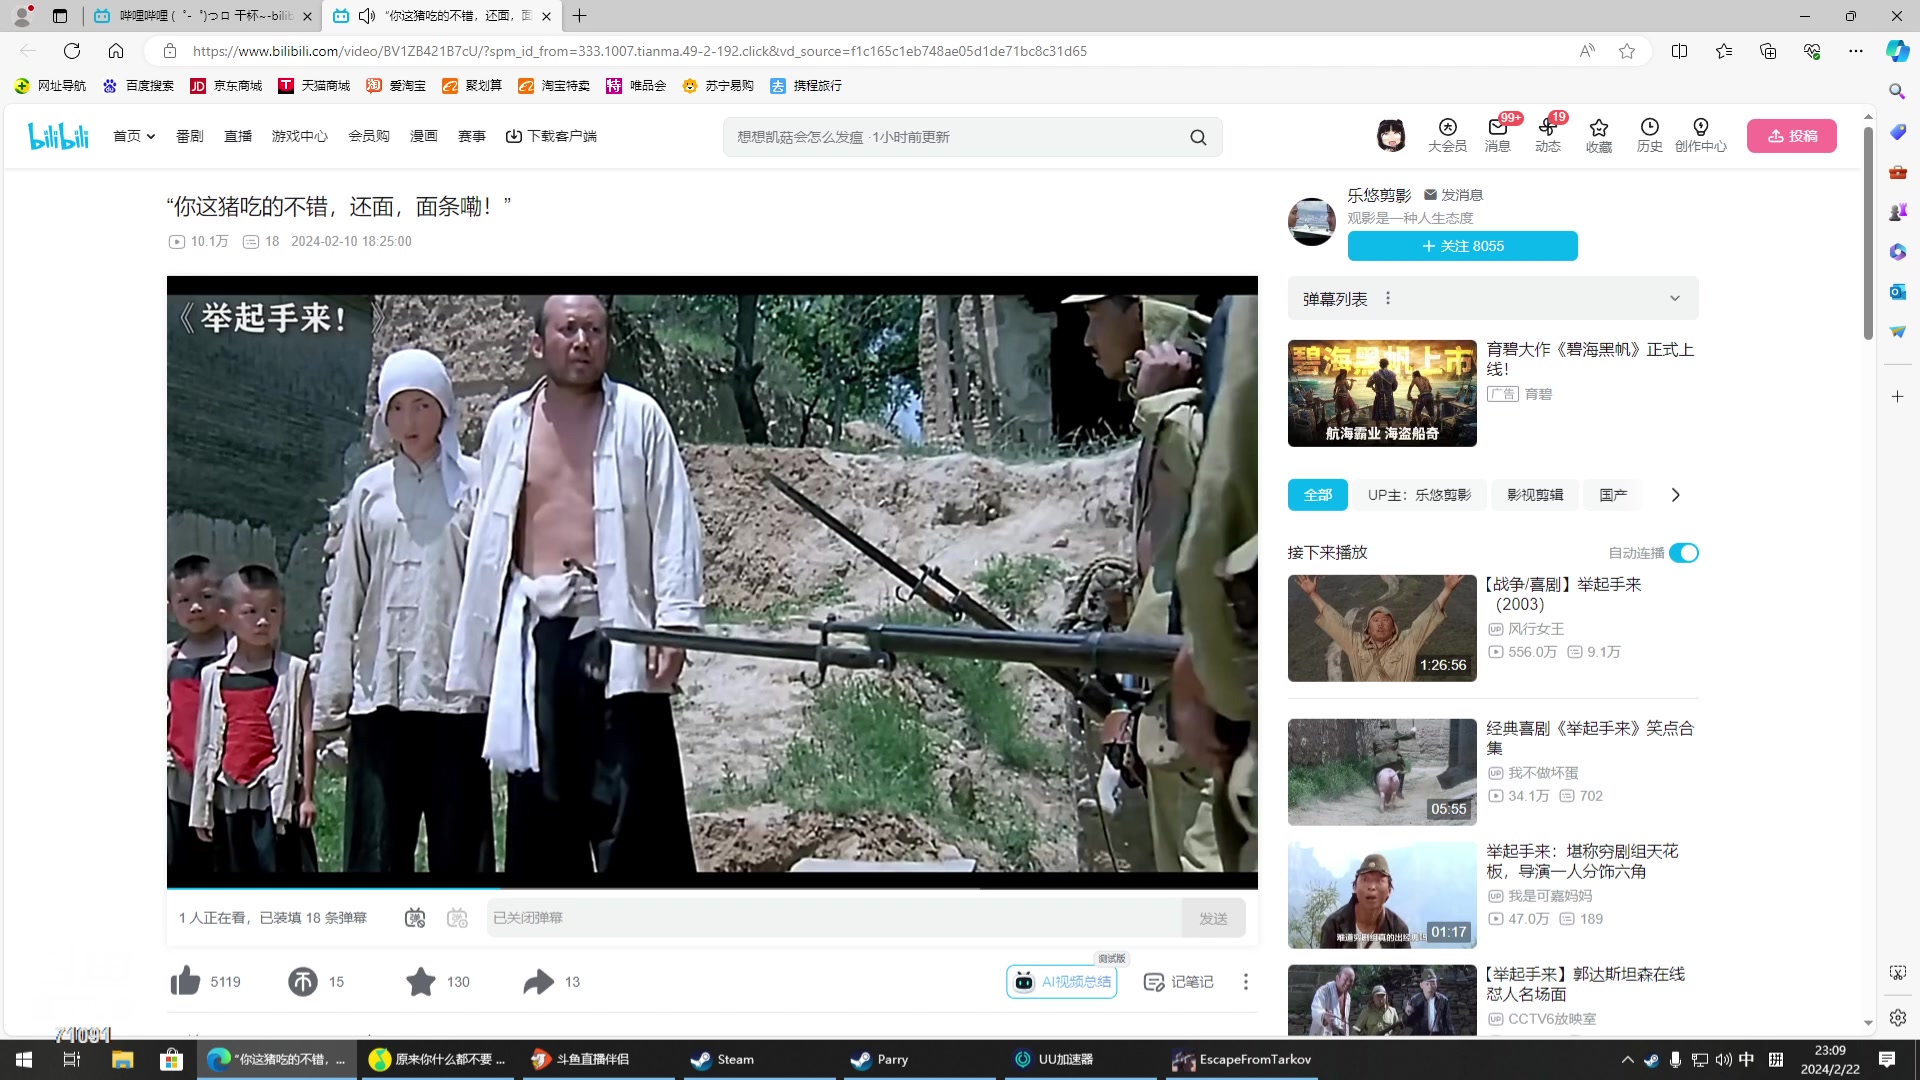This screenshot has height=1080, width=1920.
Task: Open the 动态 updates icon
Action: [x=1547, y=135]
